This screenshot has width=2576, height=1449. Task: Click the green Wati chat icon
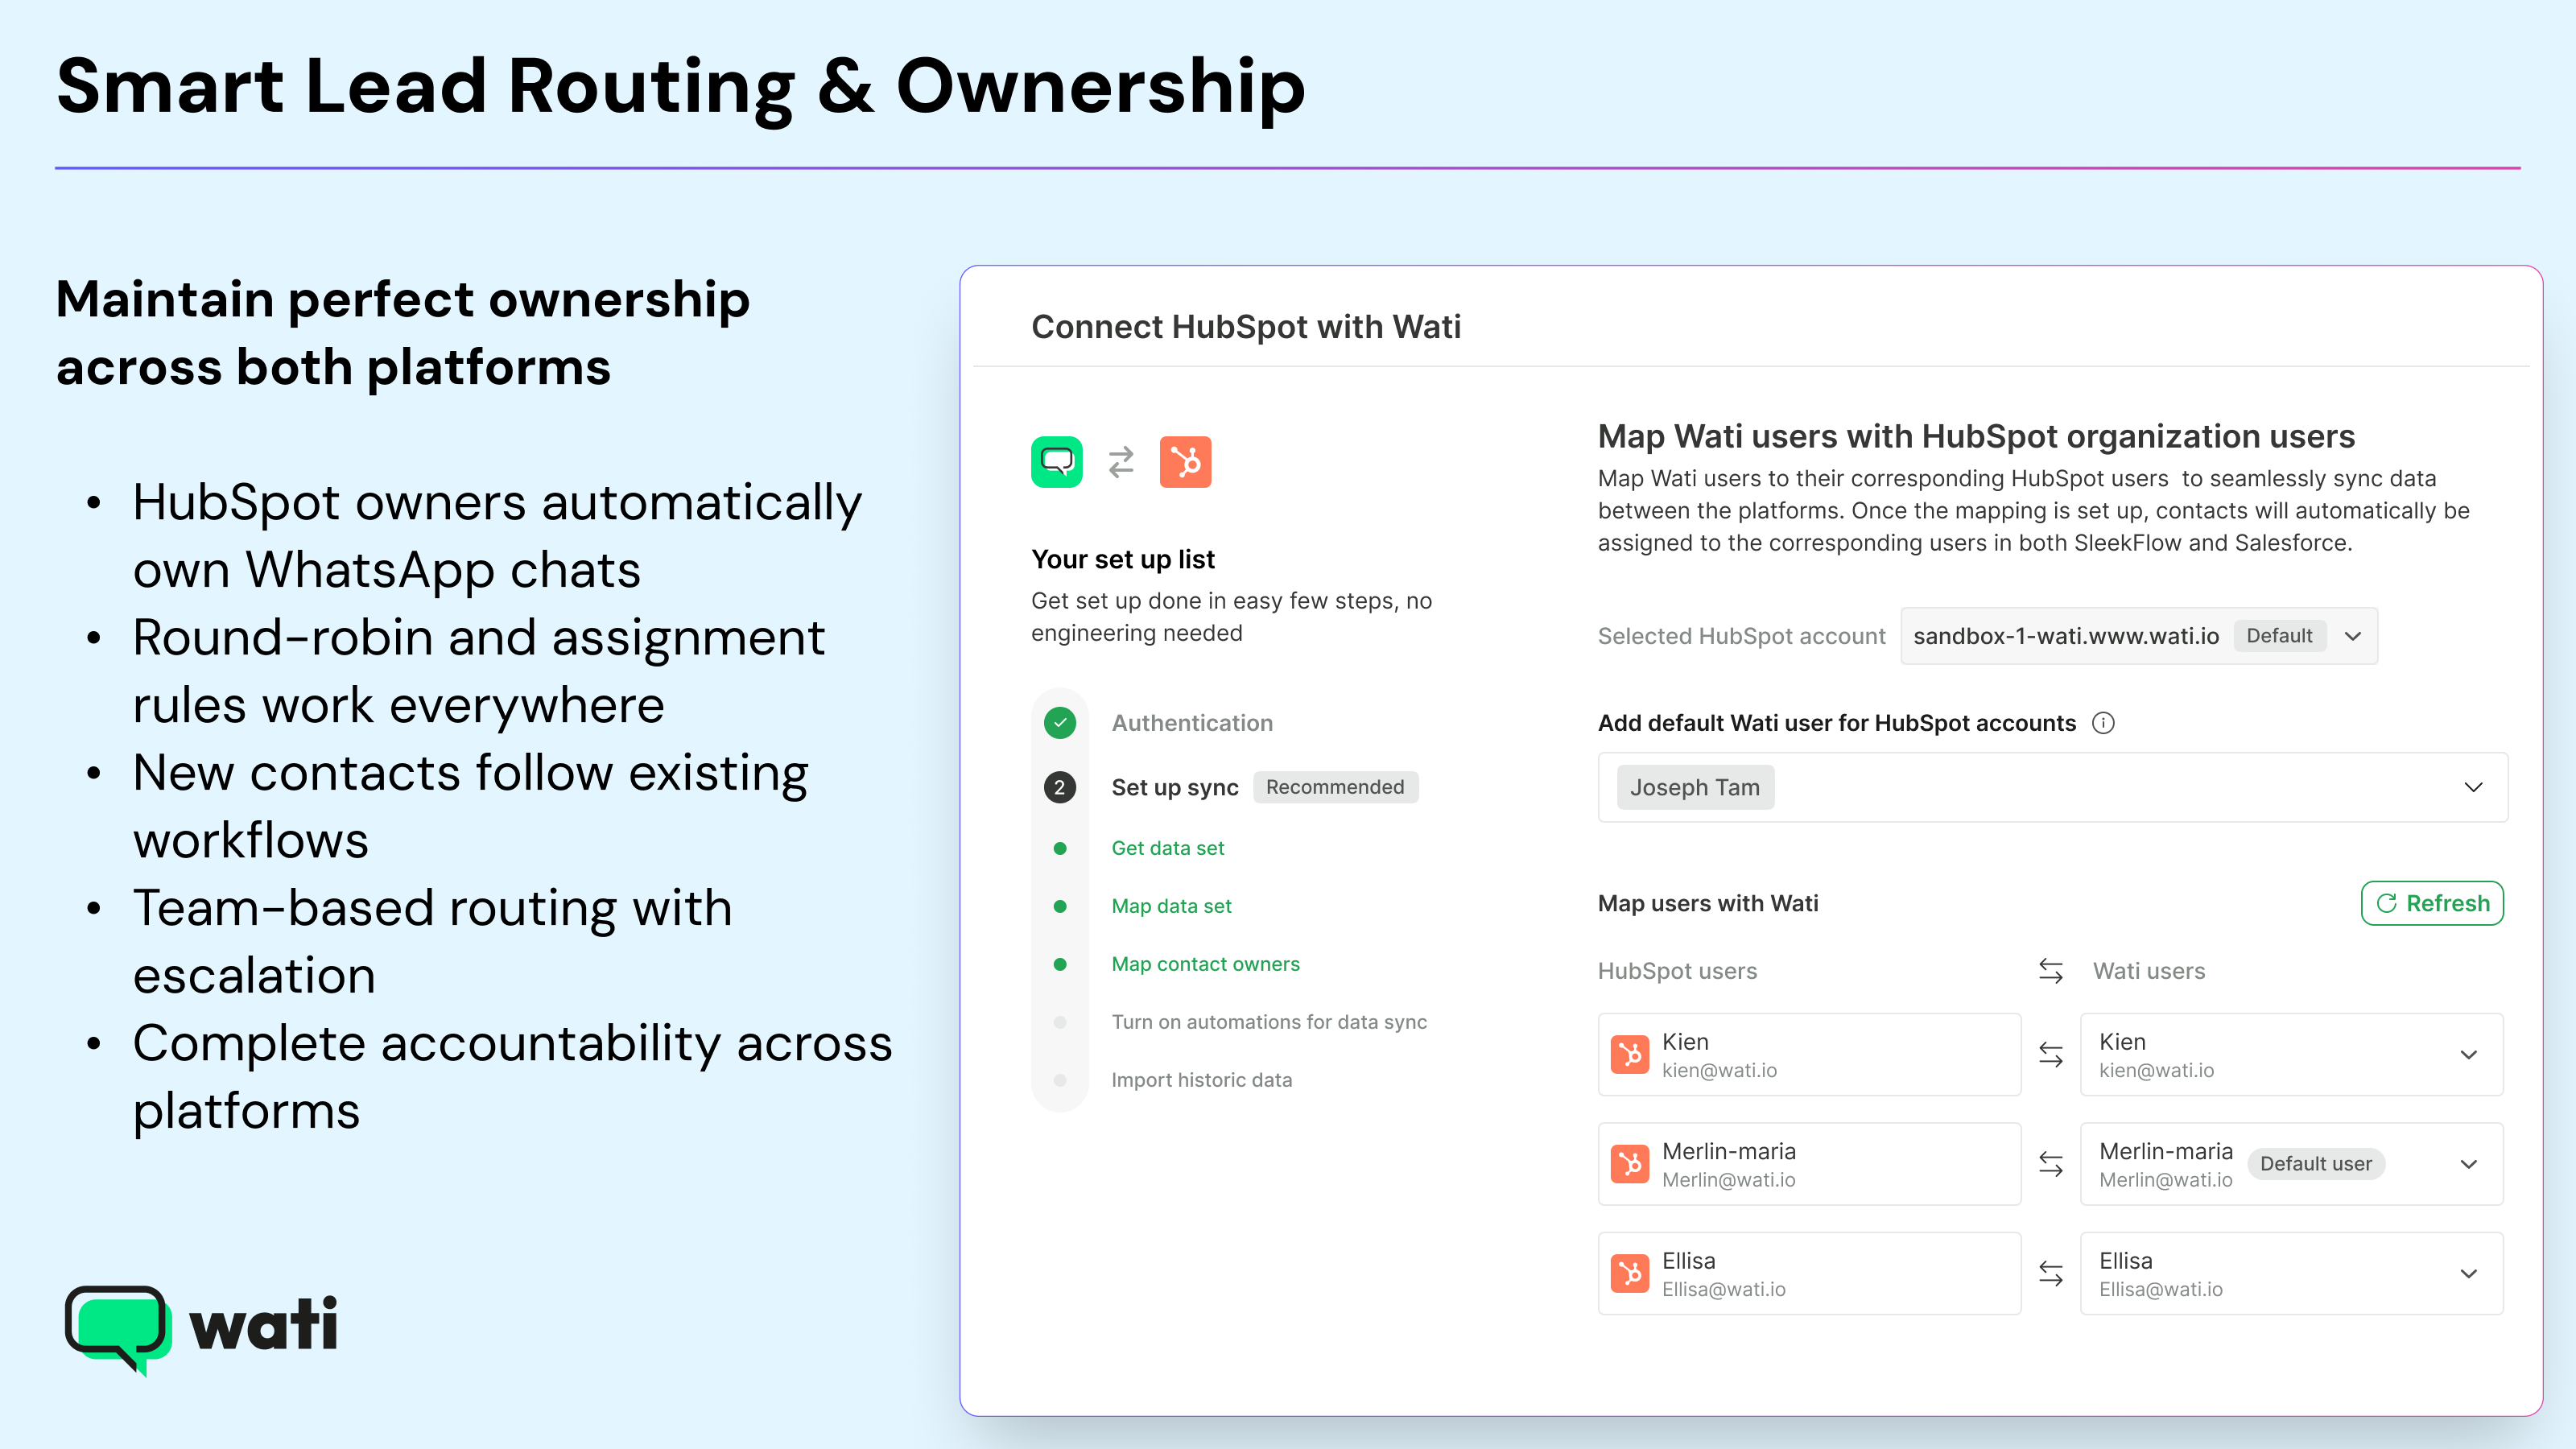1056,462
